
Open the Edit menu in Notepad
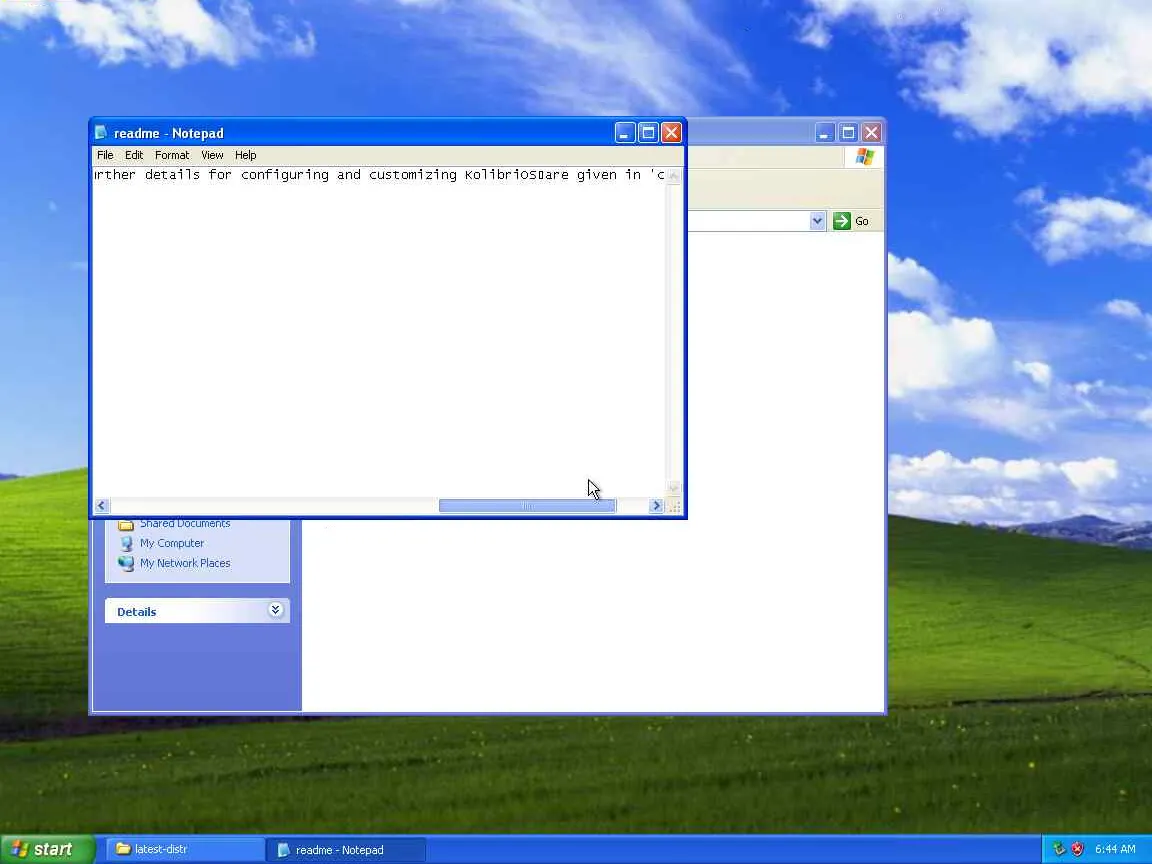pos(134,155)
